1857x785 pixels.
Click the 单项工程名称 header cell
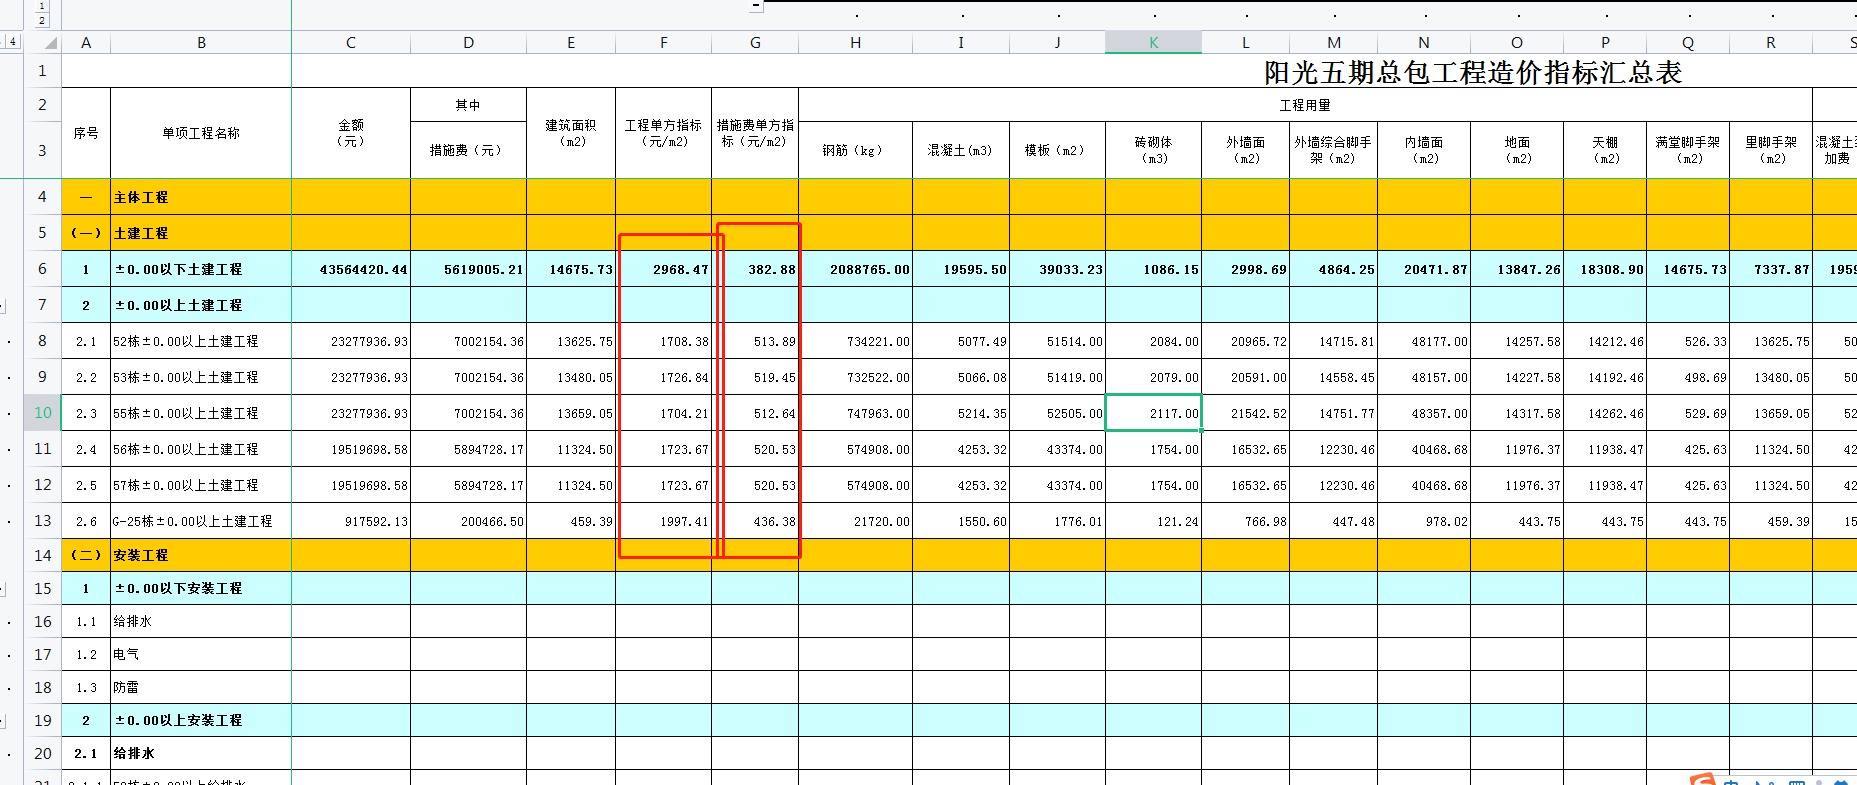(x=201, y=133)
